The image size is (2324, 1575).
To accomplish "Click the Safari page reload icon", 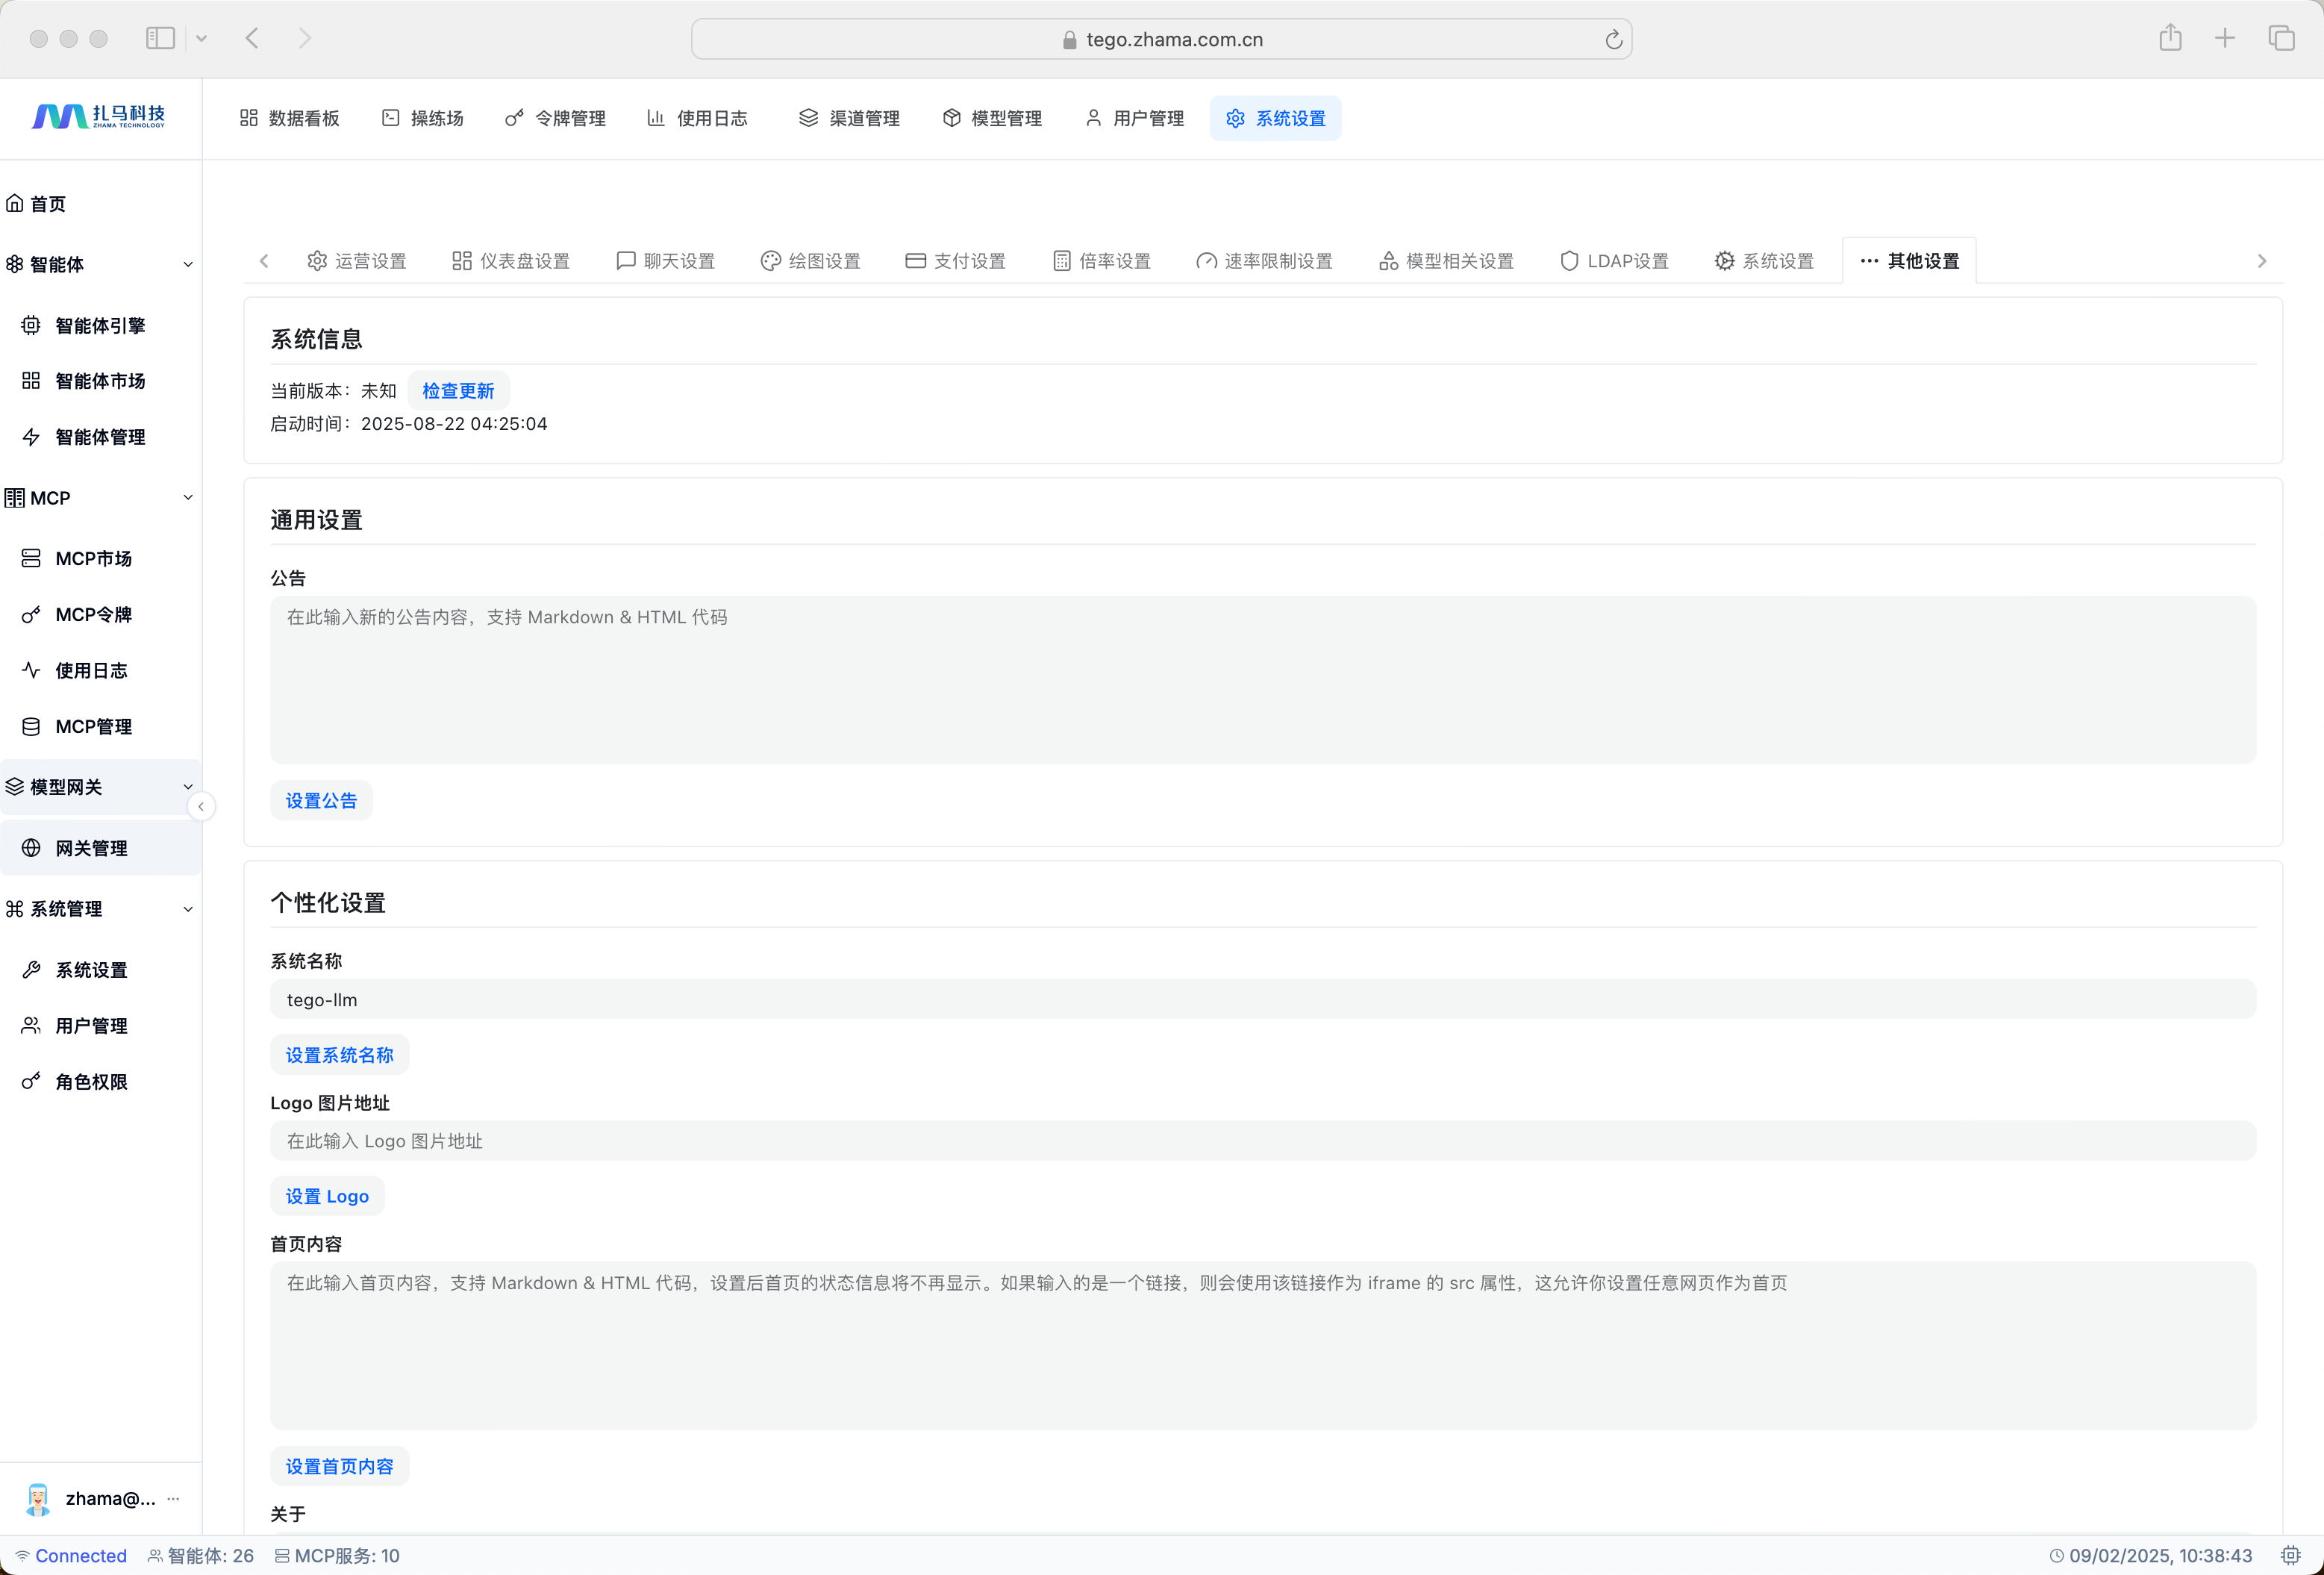I will coord(1613,40).
